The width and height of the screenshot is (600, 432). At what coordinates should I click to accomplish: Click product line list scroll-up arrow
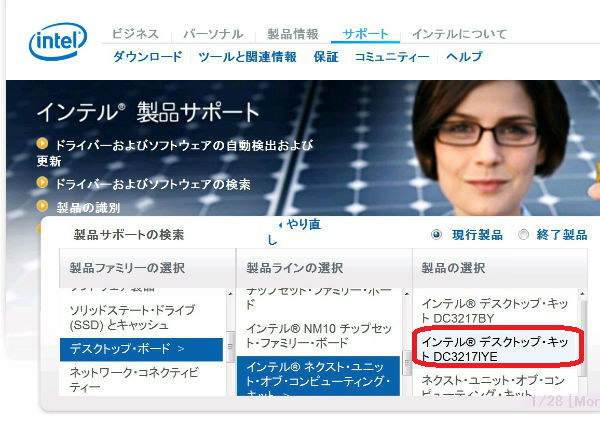[x=407, y=294]
